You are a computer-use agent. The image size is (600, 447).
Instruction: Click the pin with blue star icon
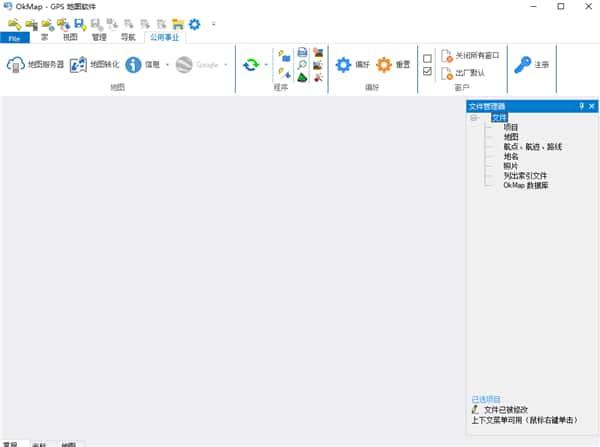click(x=284, y=73)
